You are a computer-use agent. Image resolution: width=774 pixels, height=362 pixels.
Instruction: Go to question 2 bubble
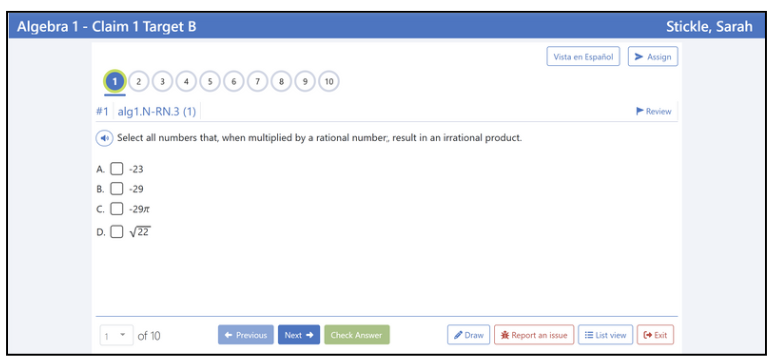[139, 82]
